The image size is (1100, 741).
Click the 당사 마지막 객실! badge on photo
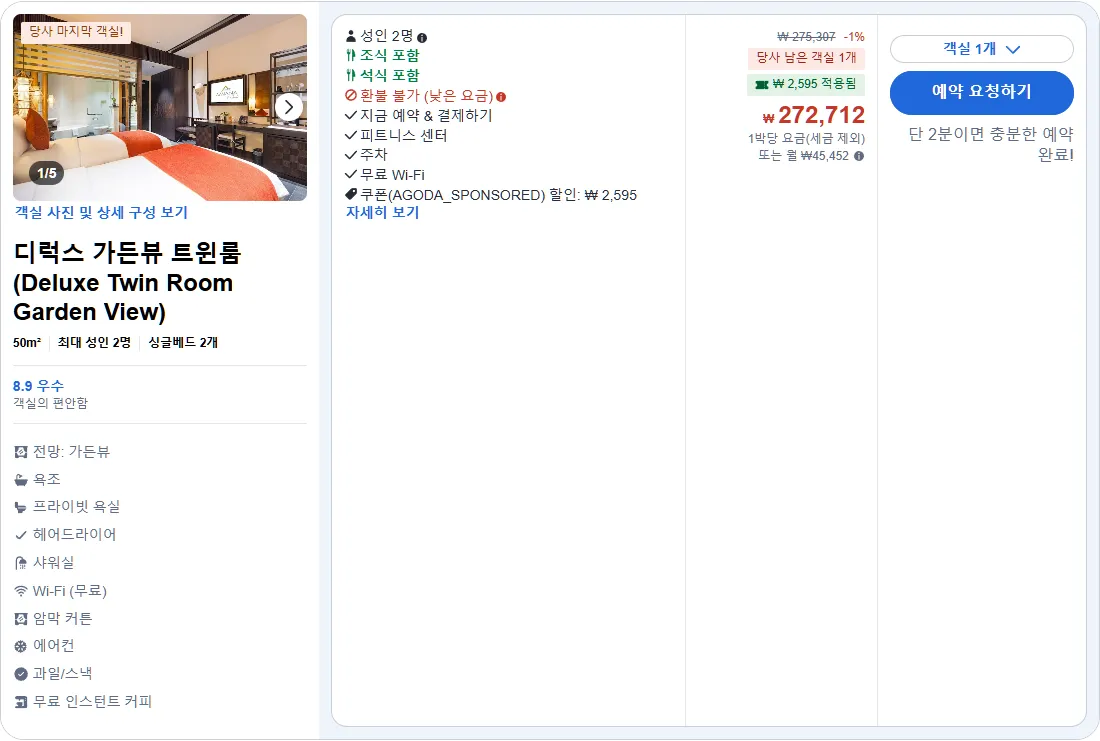point(76,32)
